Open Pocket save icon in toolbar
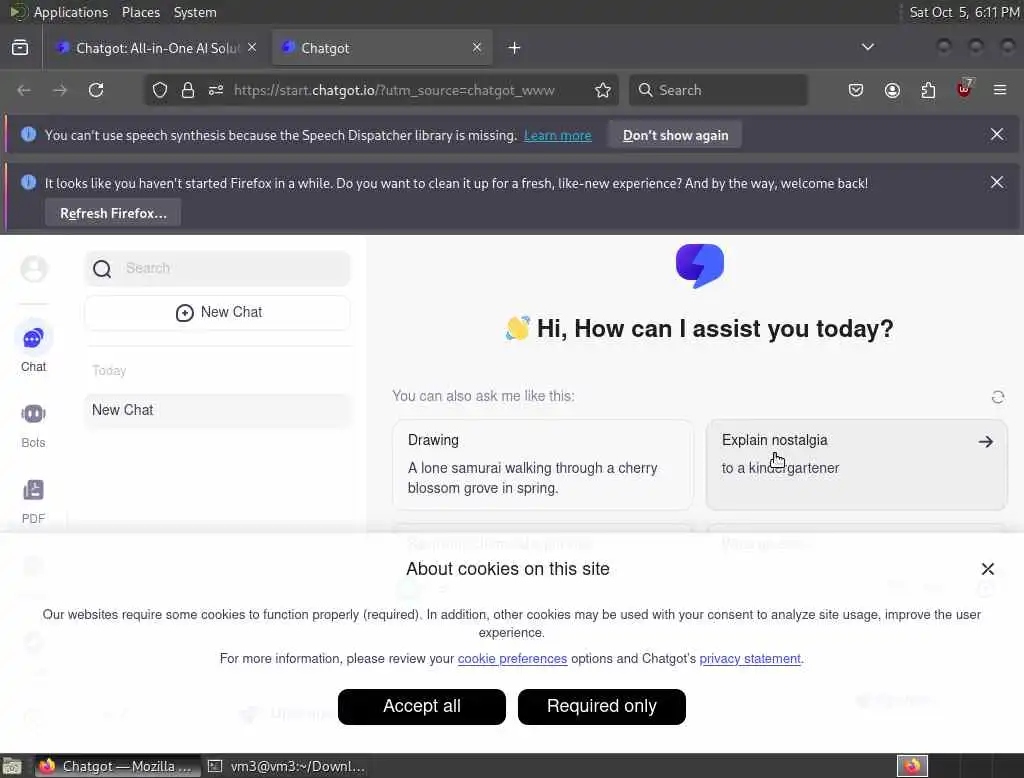This screenshot has width=1024, height=778. [856, 90]
